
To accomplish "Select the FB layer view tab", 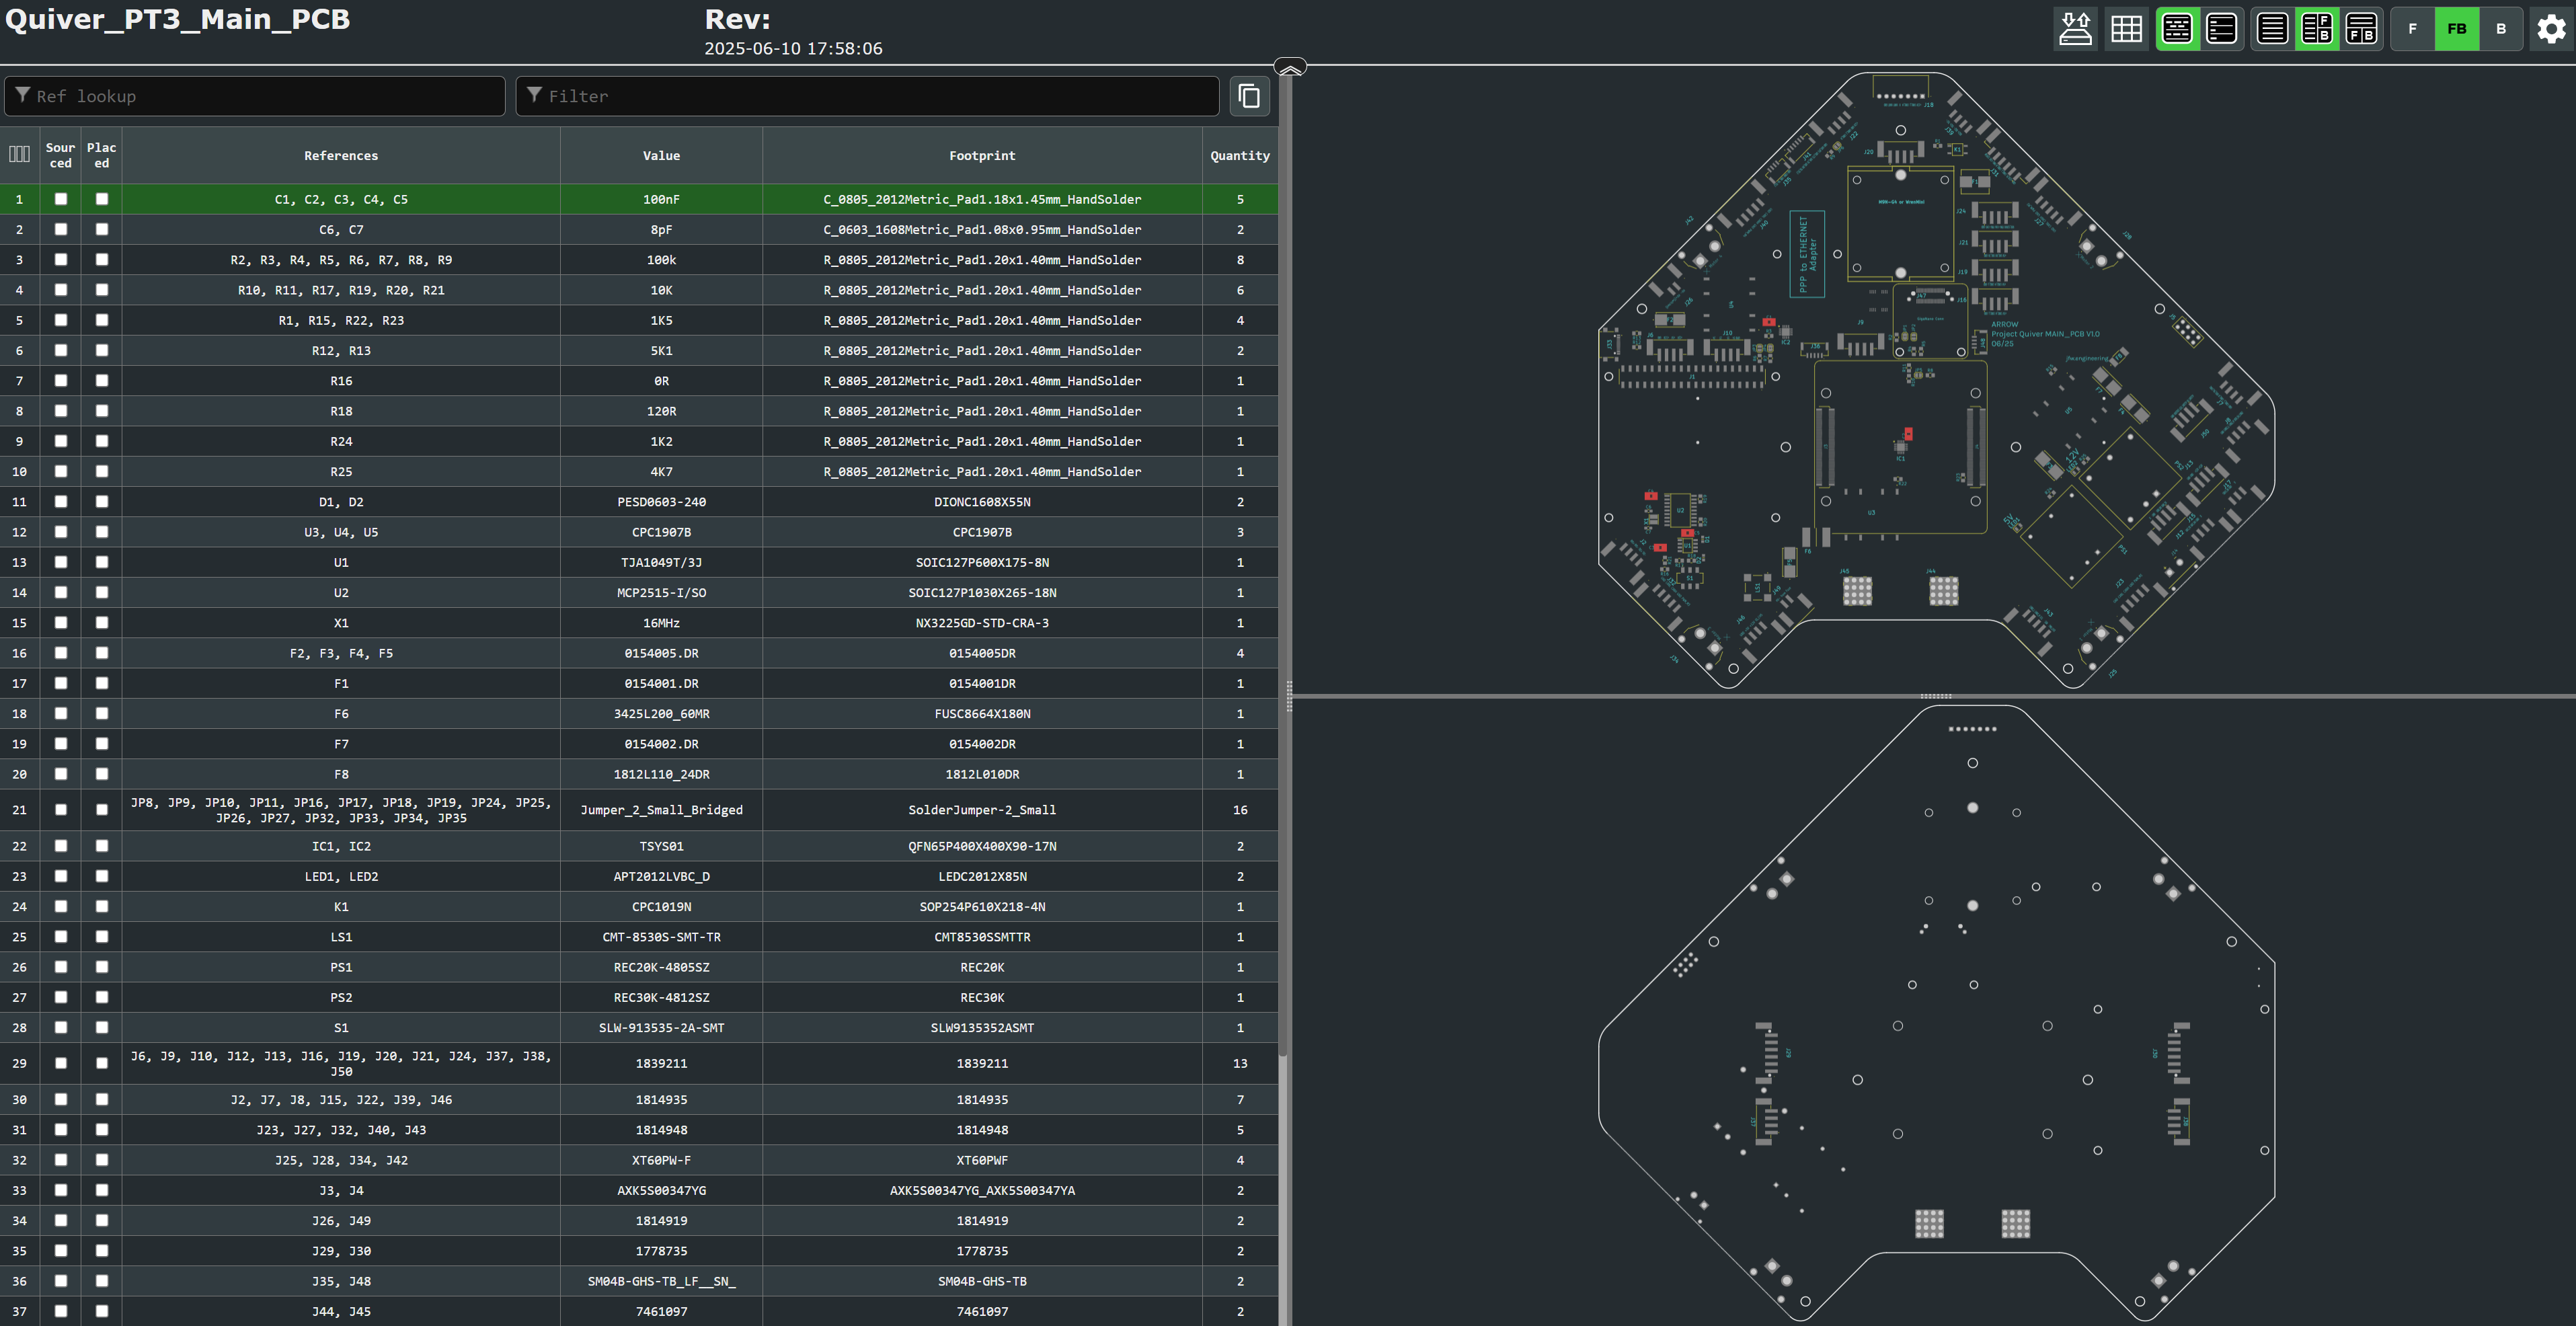I will click(x=2457, y=28).
